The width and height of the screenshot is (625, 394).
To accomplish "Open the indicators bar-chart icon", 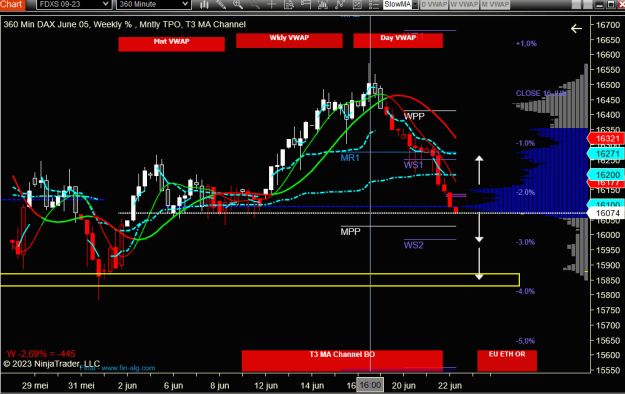I will coord(323,4).
